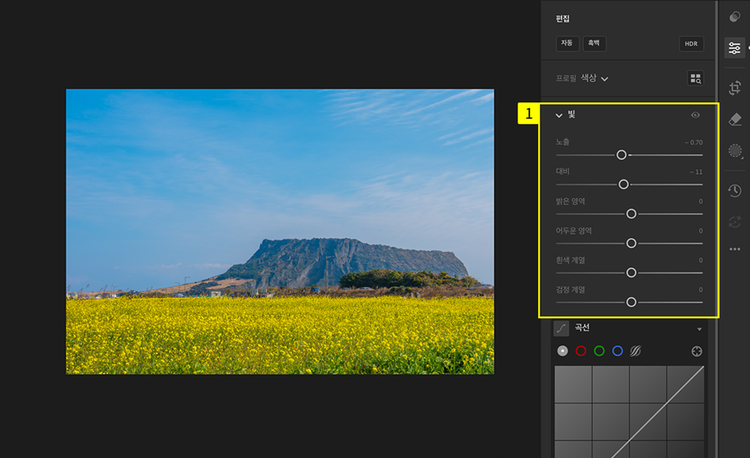Viewport: 750px width, 458px height.
Task: Open the profile browser grid icon
Action: click(696, 78)
